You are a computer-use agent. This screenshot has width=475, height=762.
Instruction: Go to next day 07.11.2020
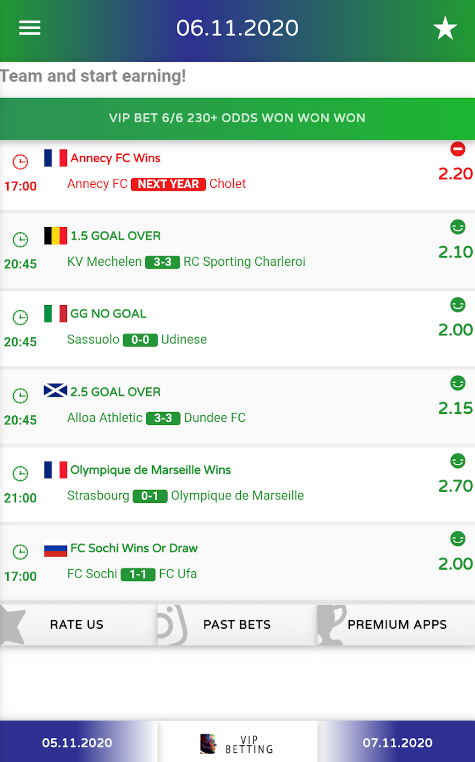[397, 742]
